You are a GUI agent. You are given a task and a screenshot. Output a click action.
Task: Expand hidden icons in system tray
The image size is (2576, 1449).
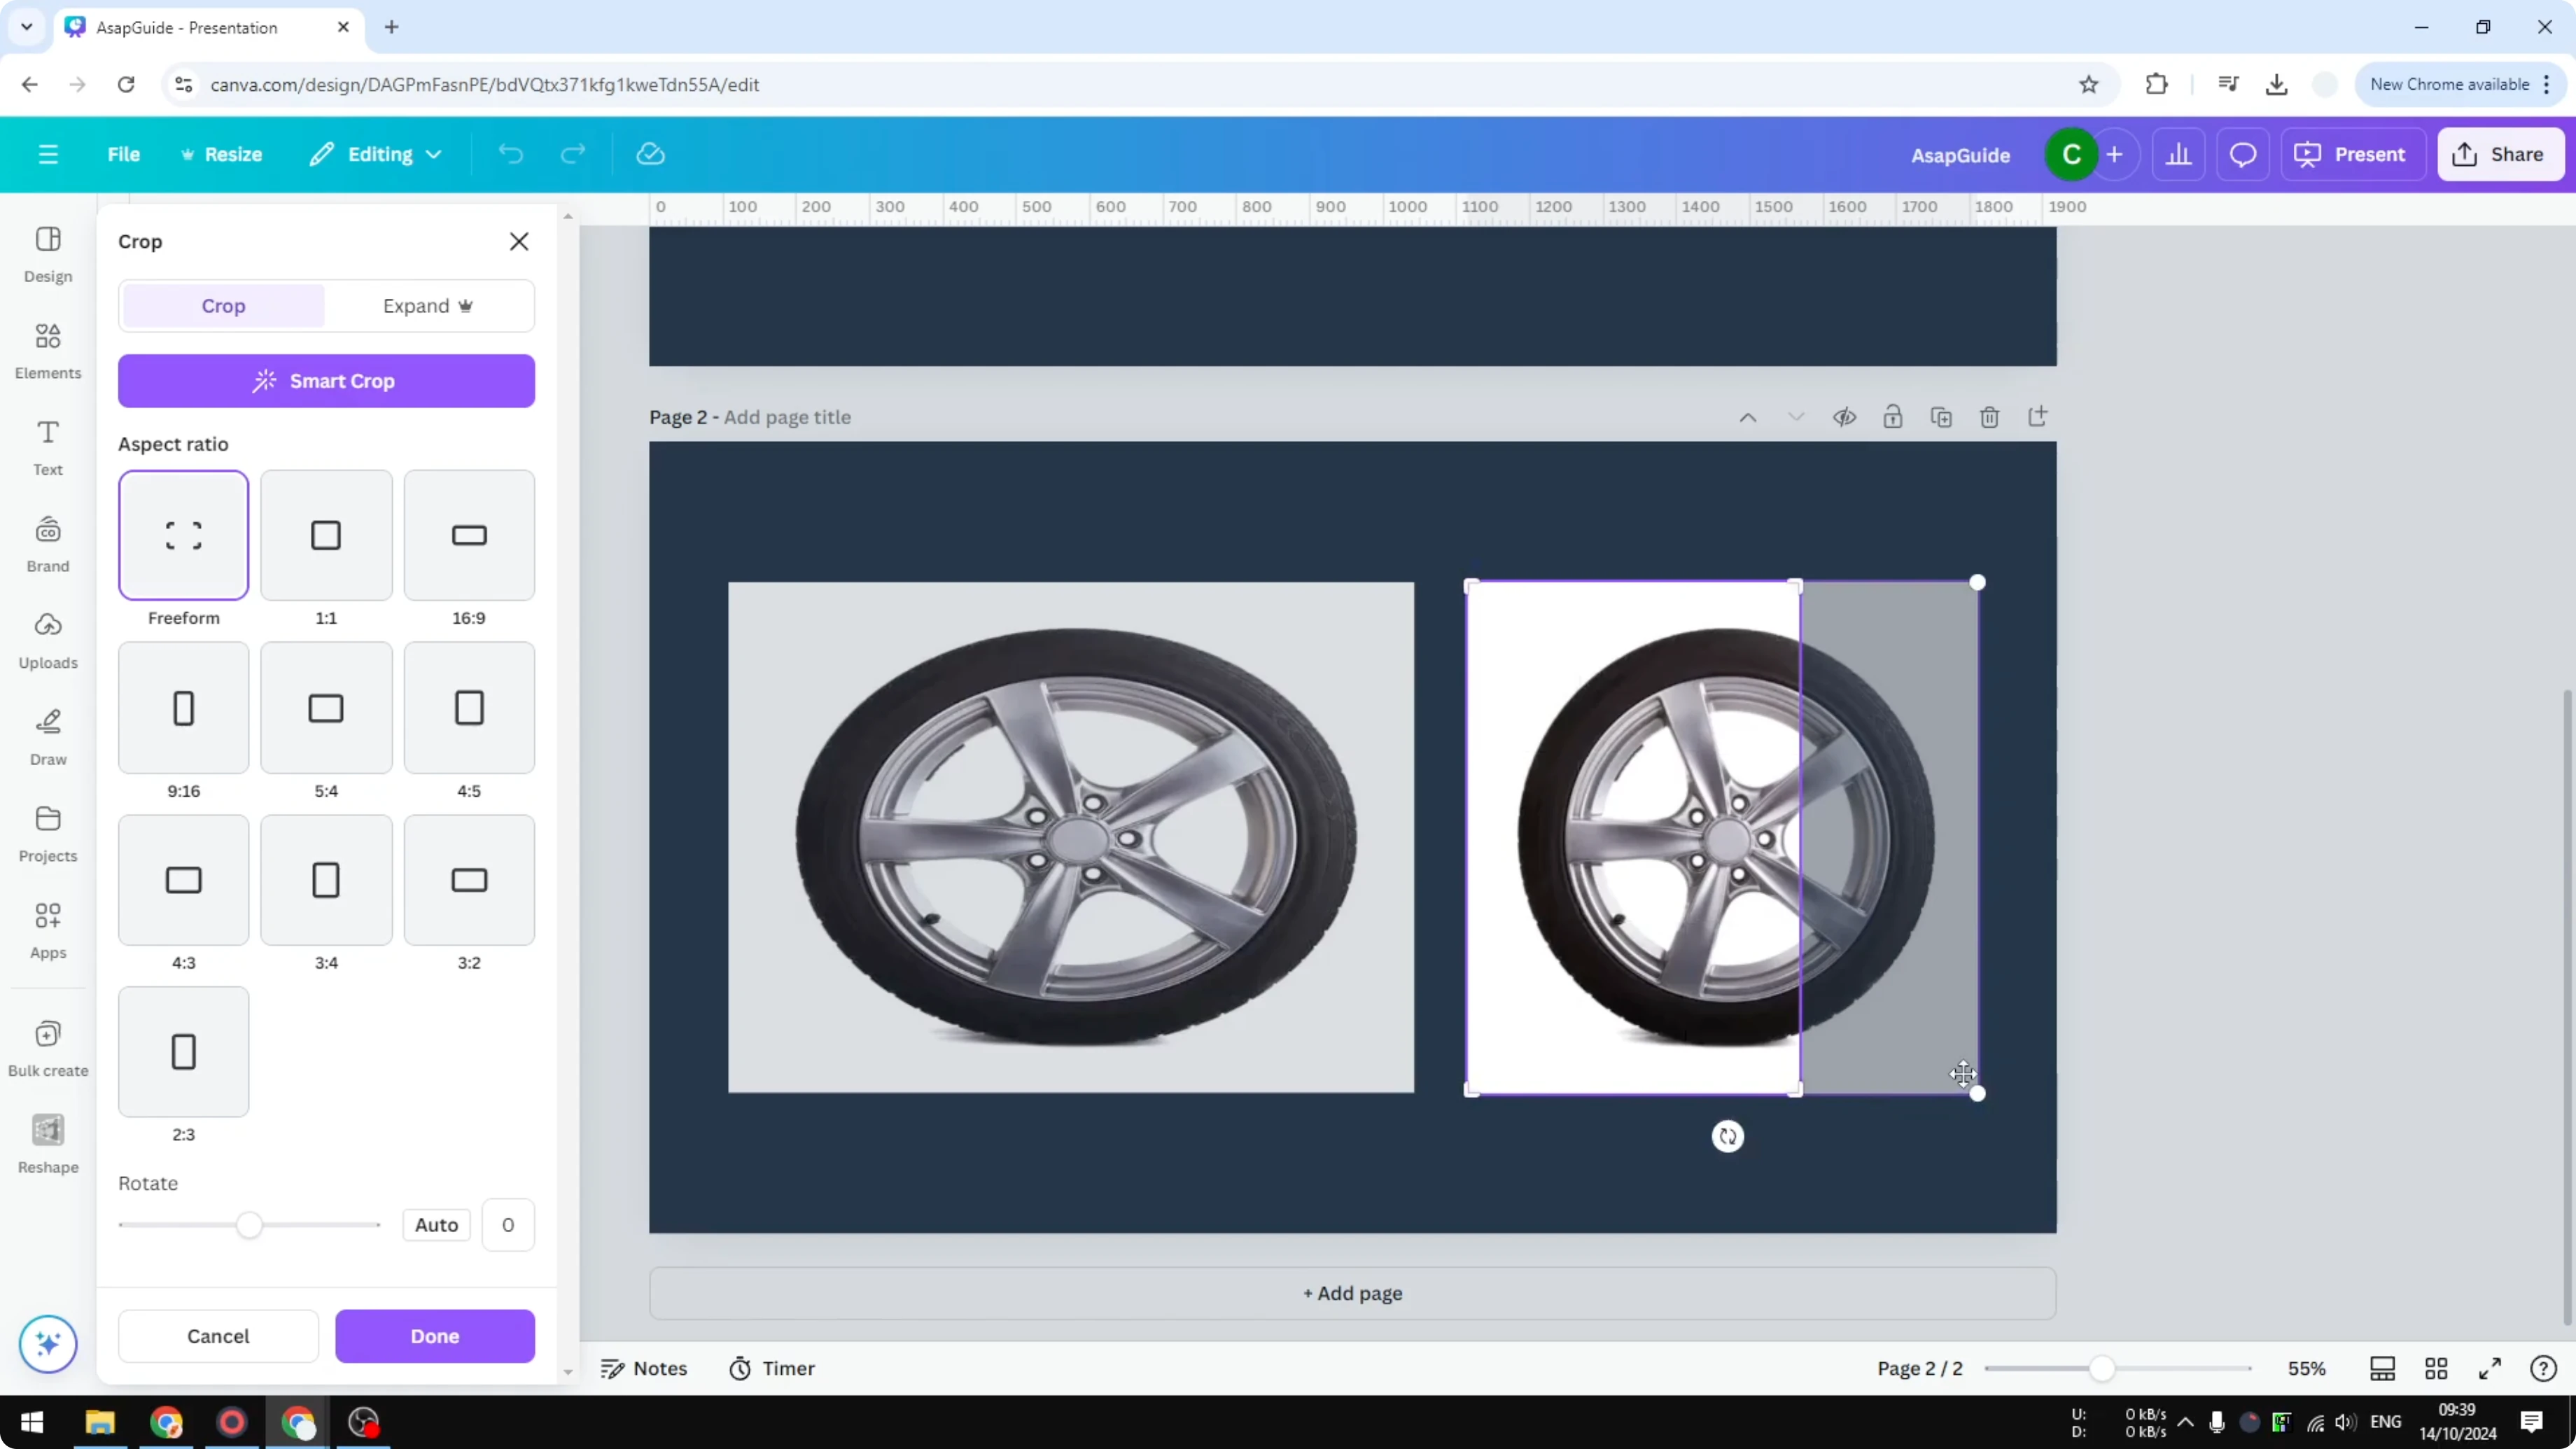coord(2186,1422)
